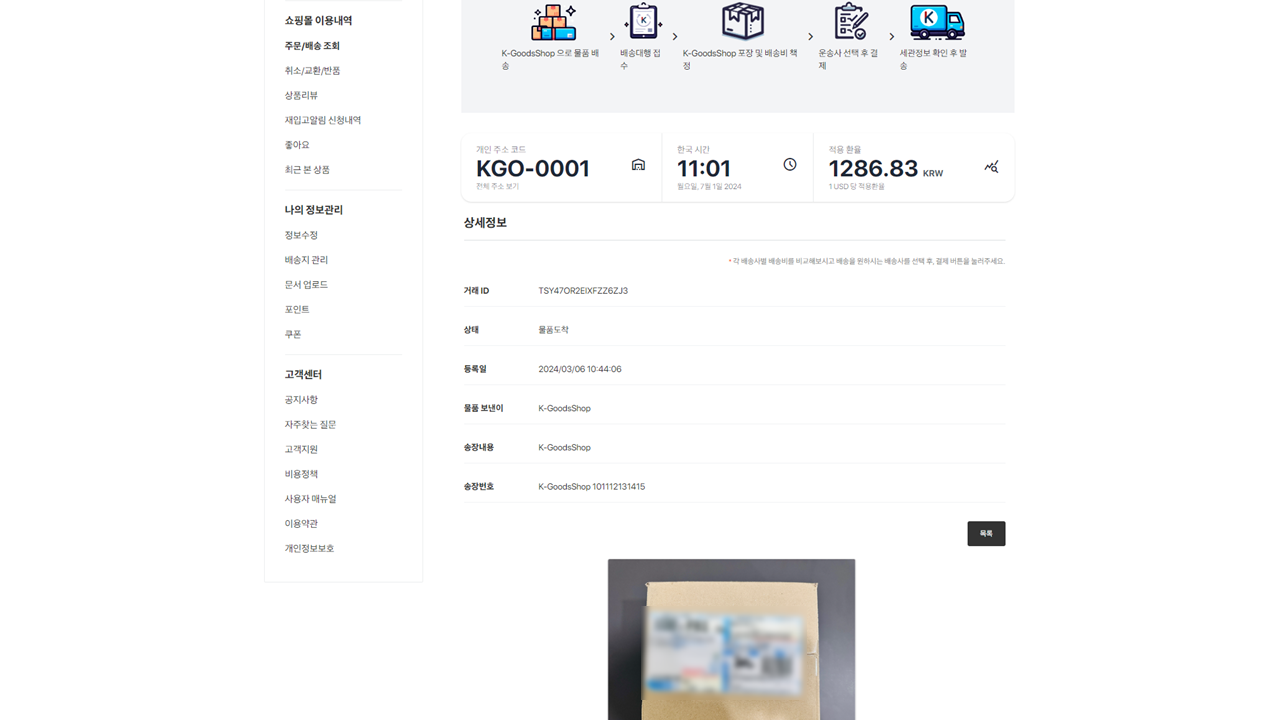This screenshot has height=720, width=1280.
Task: Click the open package box icon
Action: pos(742,21)
